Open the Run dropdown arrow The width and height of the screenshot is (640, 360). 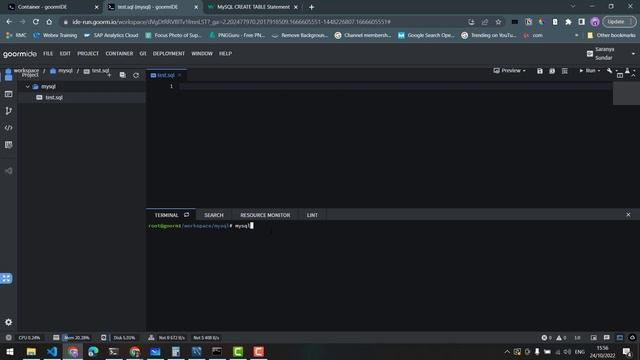[599, 71]
